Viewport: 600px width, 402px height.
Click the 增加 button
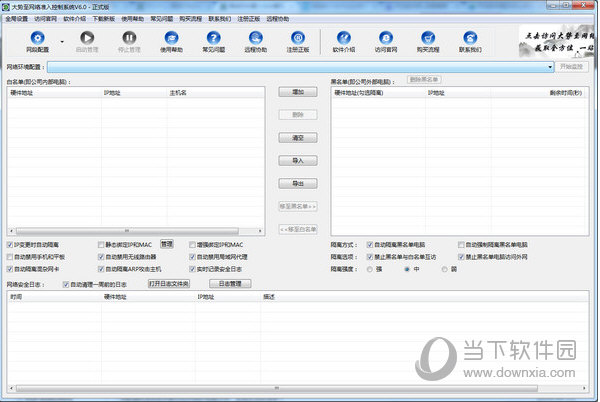[x=297, y=91]
